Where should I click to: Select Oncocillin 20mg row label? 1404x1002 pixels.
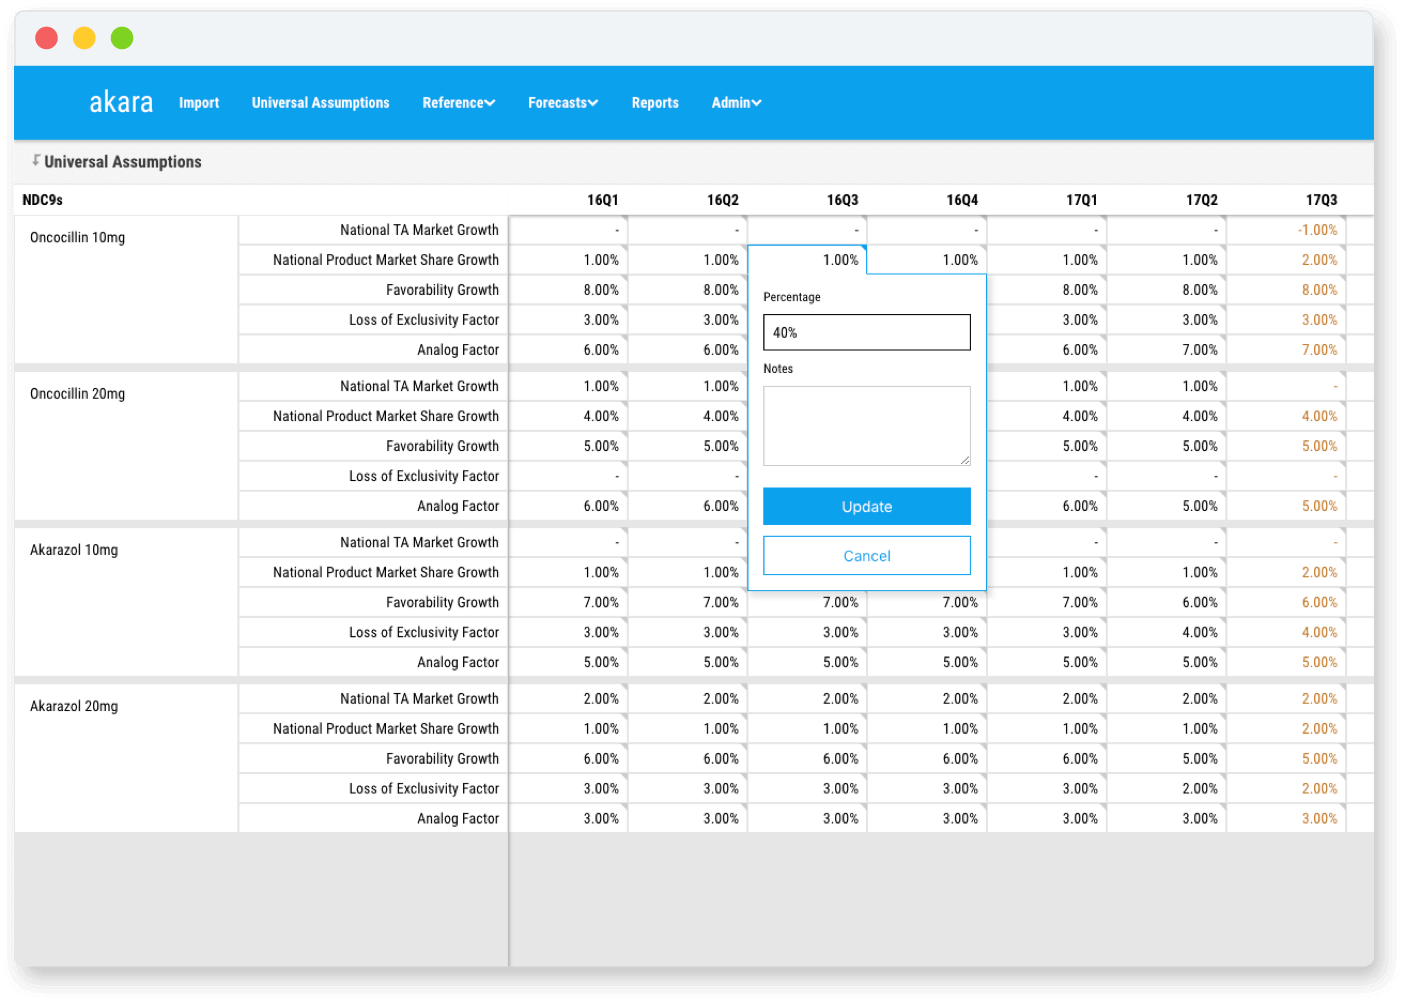tap(78, 394)
